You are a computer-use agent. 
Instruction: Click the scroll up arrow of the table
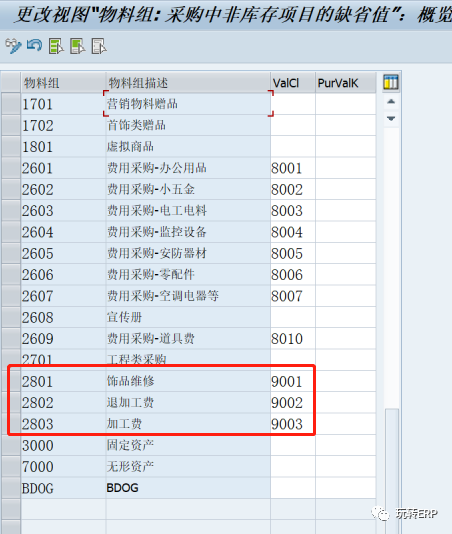click(391, 101)
